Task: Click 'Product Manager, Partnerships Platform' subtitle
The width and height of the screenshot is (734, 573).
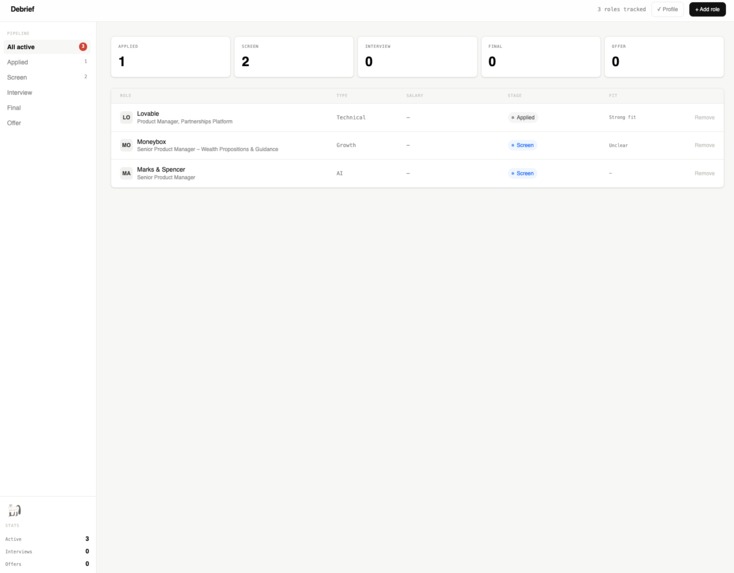Action: pyautogui.click(x=184, y=122)
